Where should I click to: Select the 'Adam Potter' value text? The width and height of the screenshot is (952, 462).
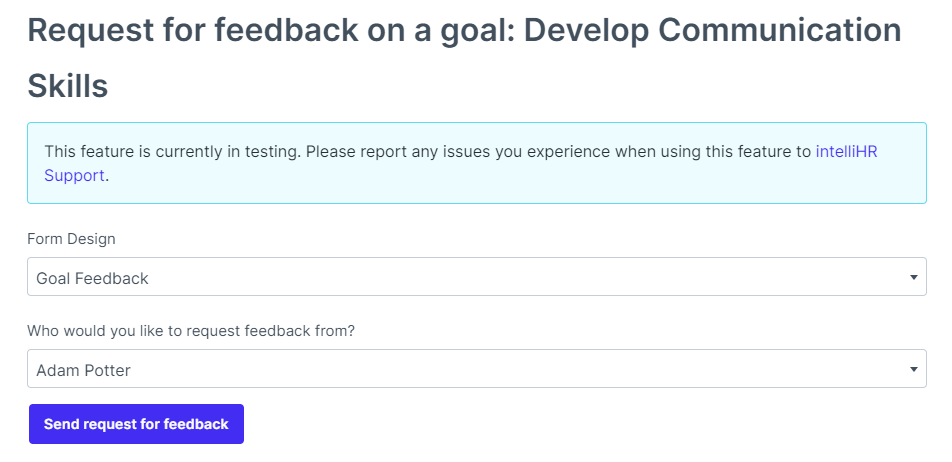click(83, 370)
